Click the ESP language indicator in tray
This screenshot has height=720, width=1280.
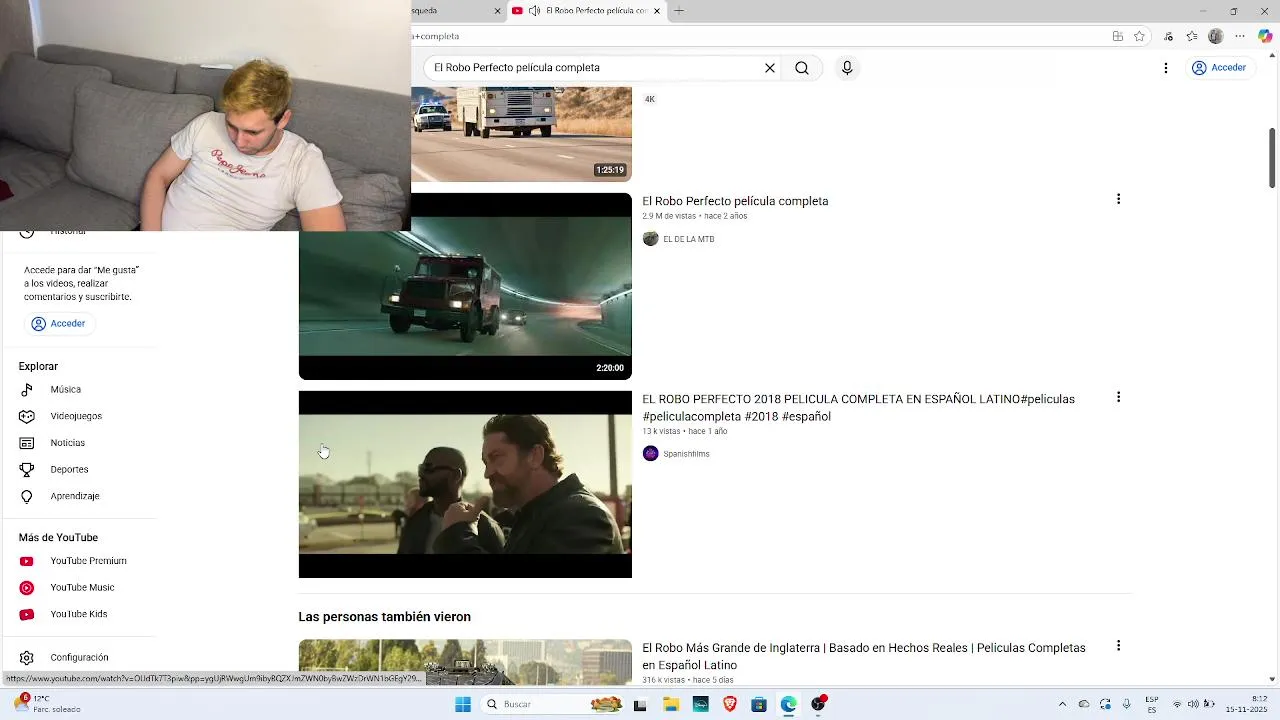1152,704
